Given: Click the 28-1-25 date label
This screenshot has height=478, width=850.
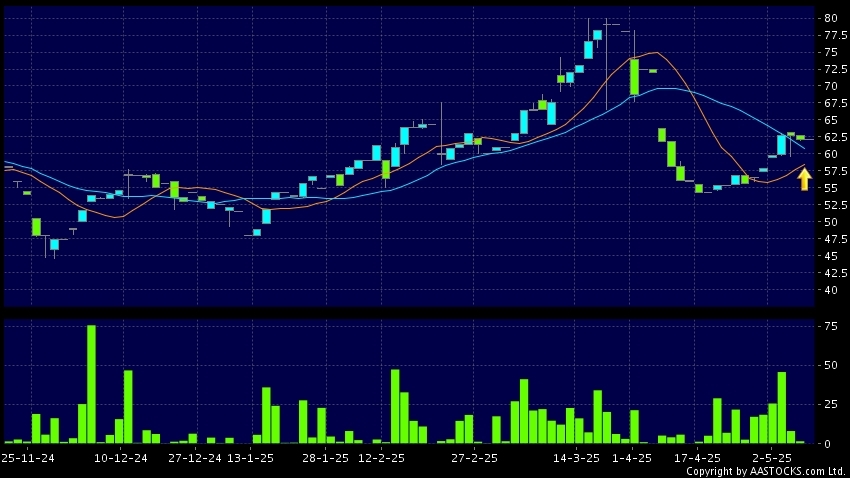Looking at the screenshot, I should [x=325, y=458].
